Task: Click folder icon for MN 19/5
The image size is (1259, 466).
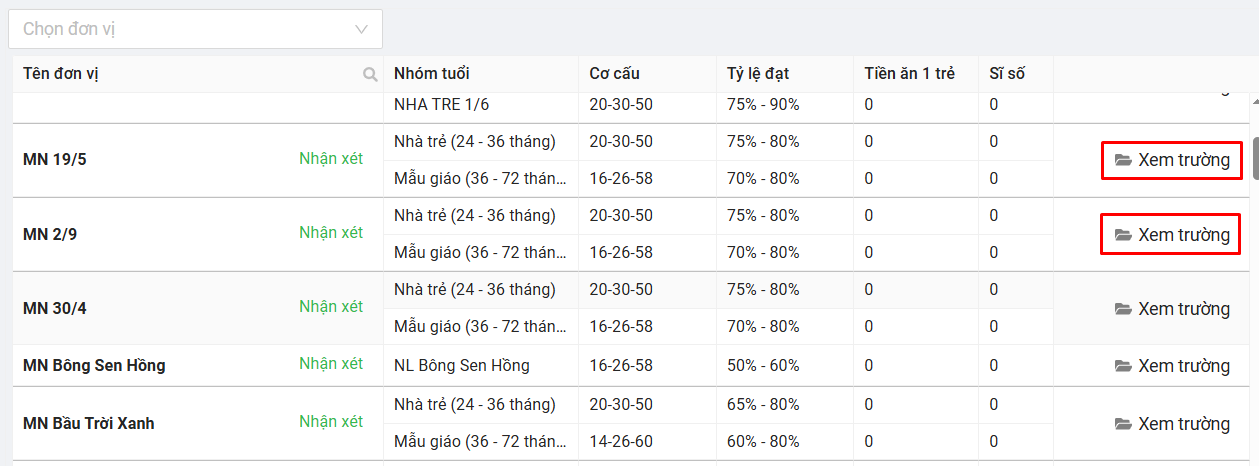Action: [1123, 160]
